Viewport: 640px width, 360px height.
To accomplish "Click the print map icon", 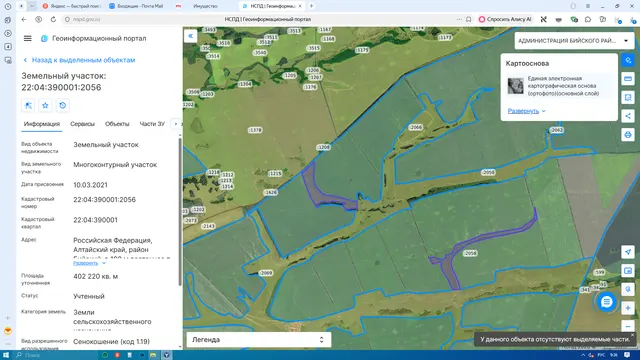I will (x=628, y=135).
